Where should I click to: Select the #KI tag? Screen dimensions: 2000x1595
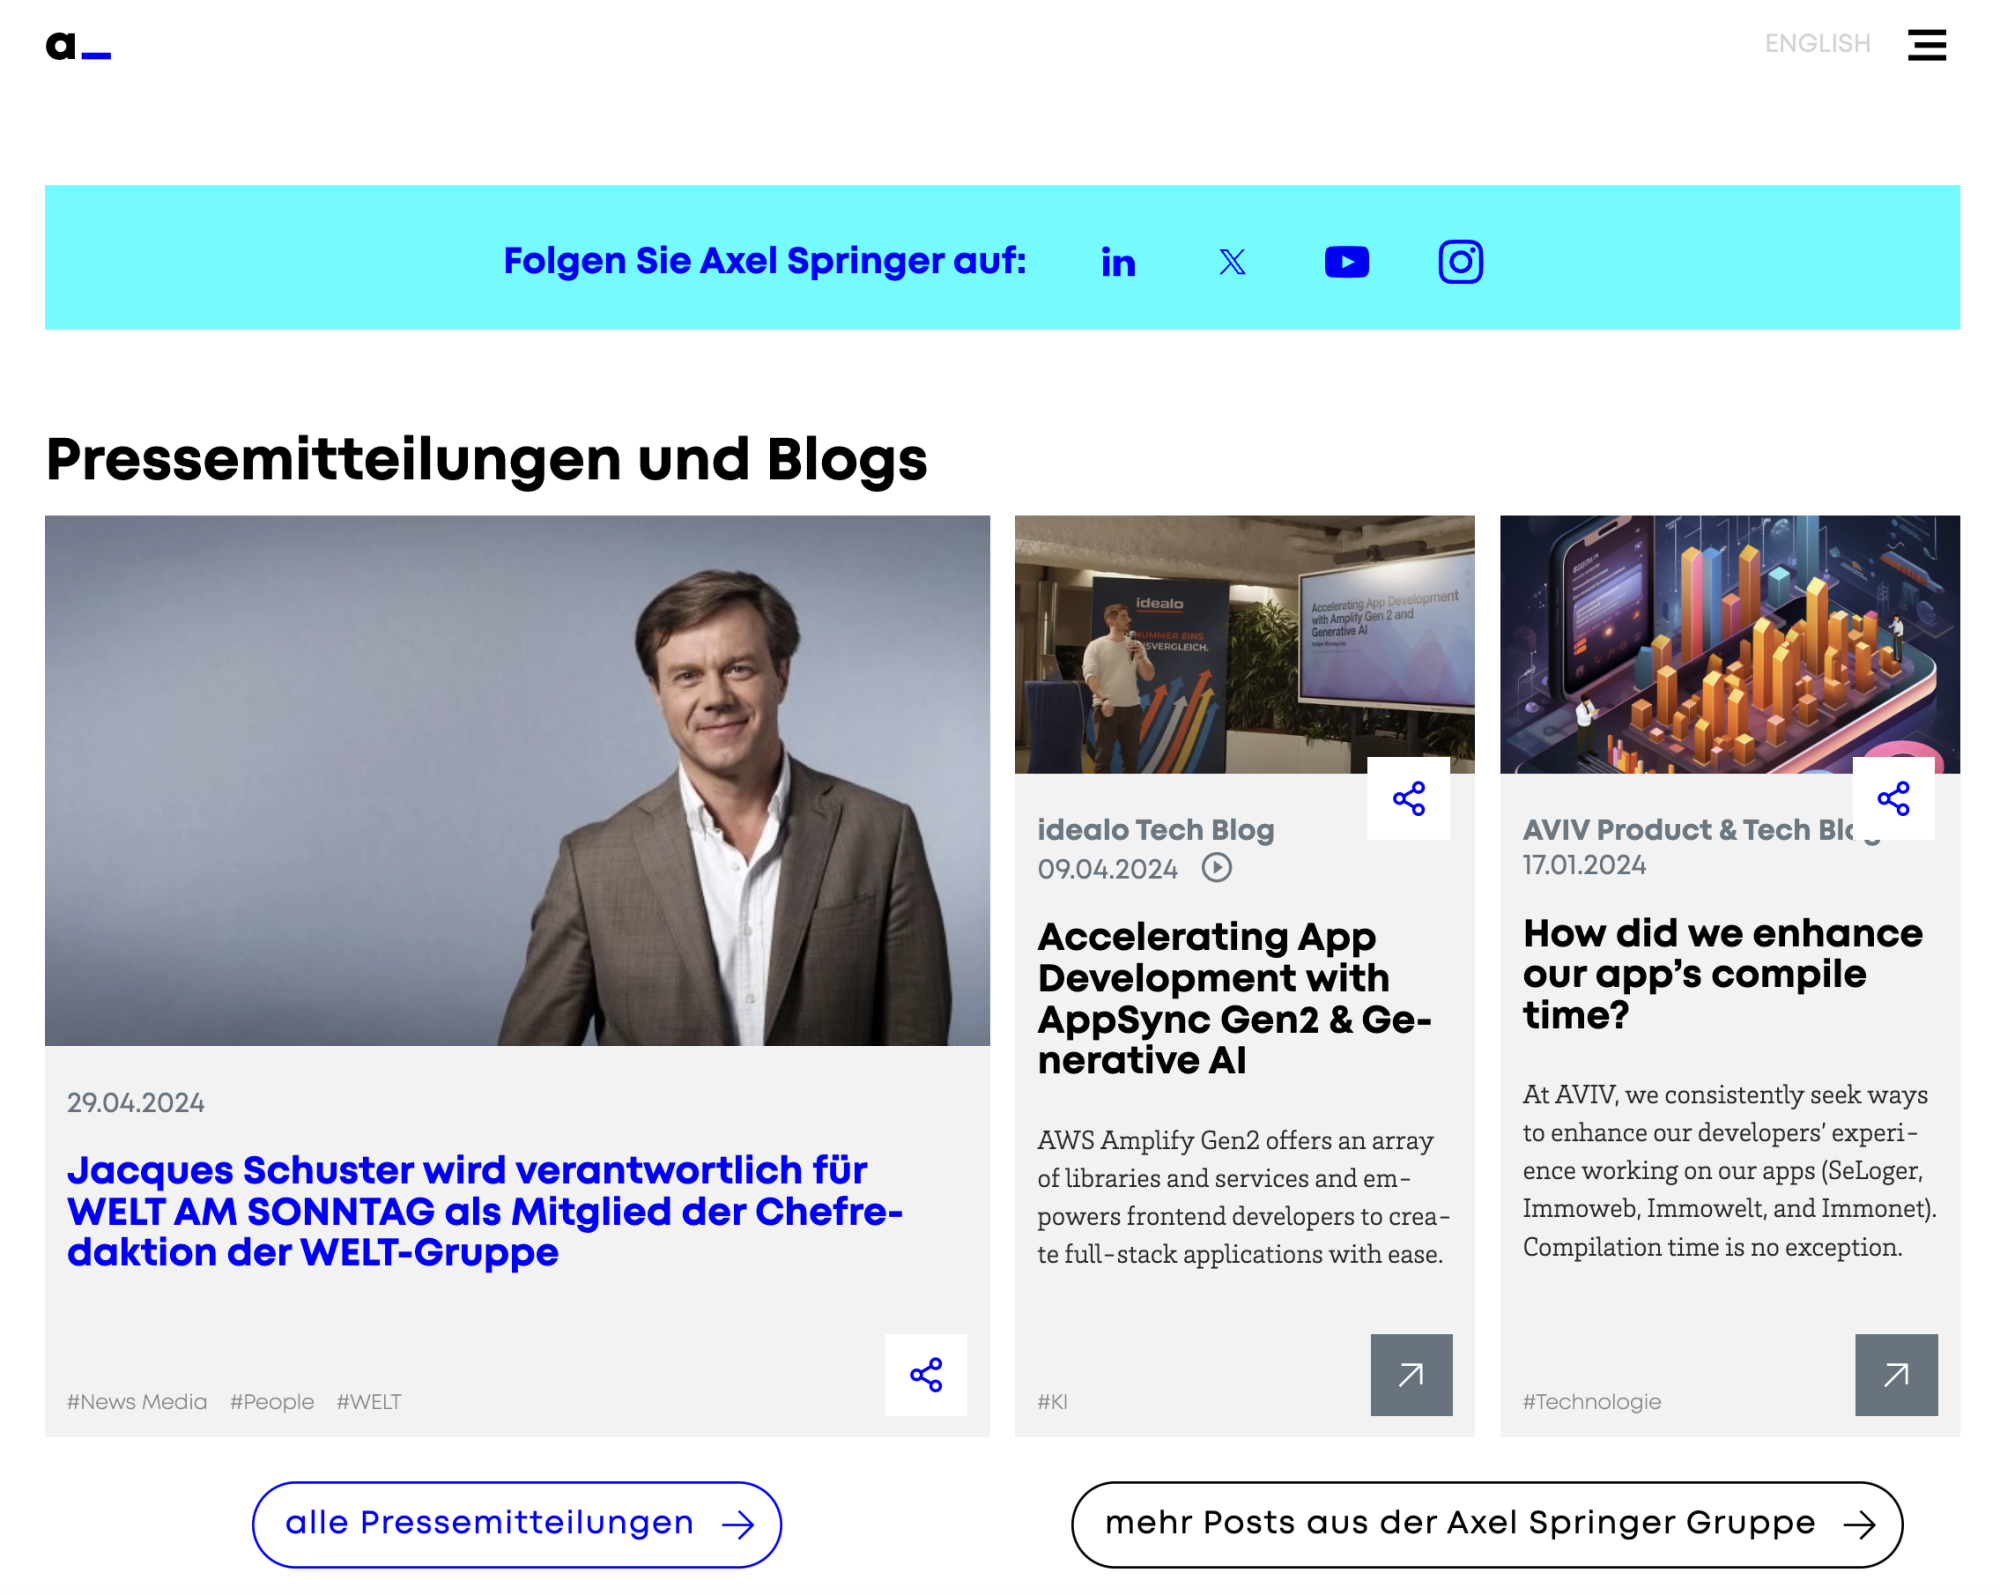pyautogui.click(x=1052, y=1401)
